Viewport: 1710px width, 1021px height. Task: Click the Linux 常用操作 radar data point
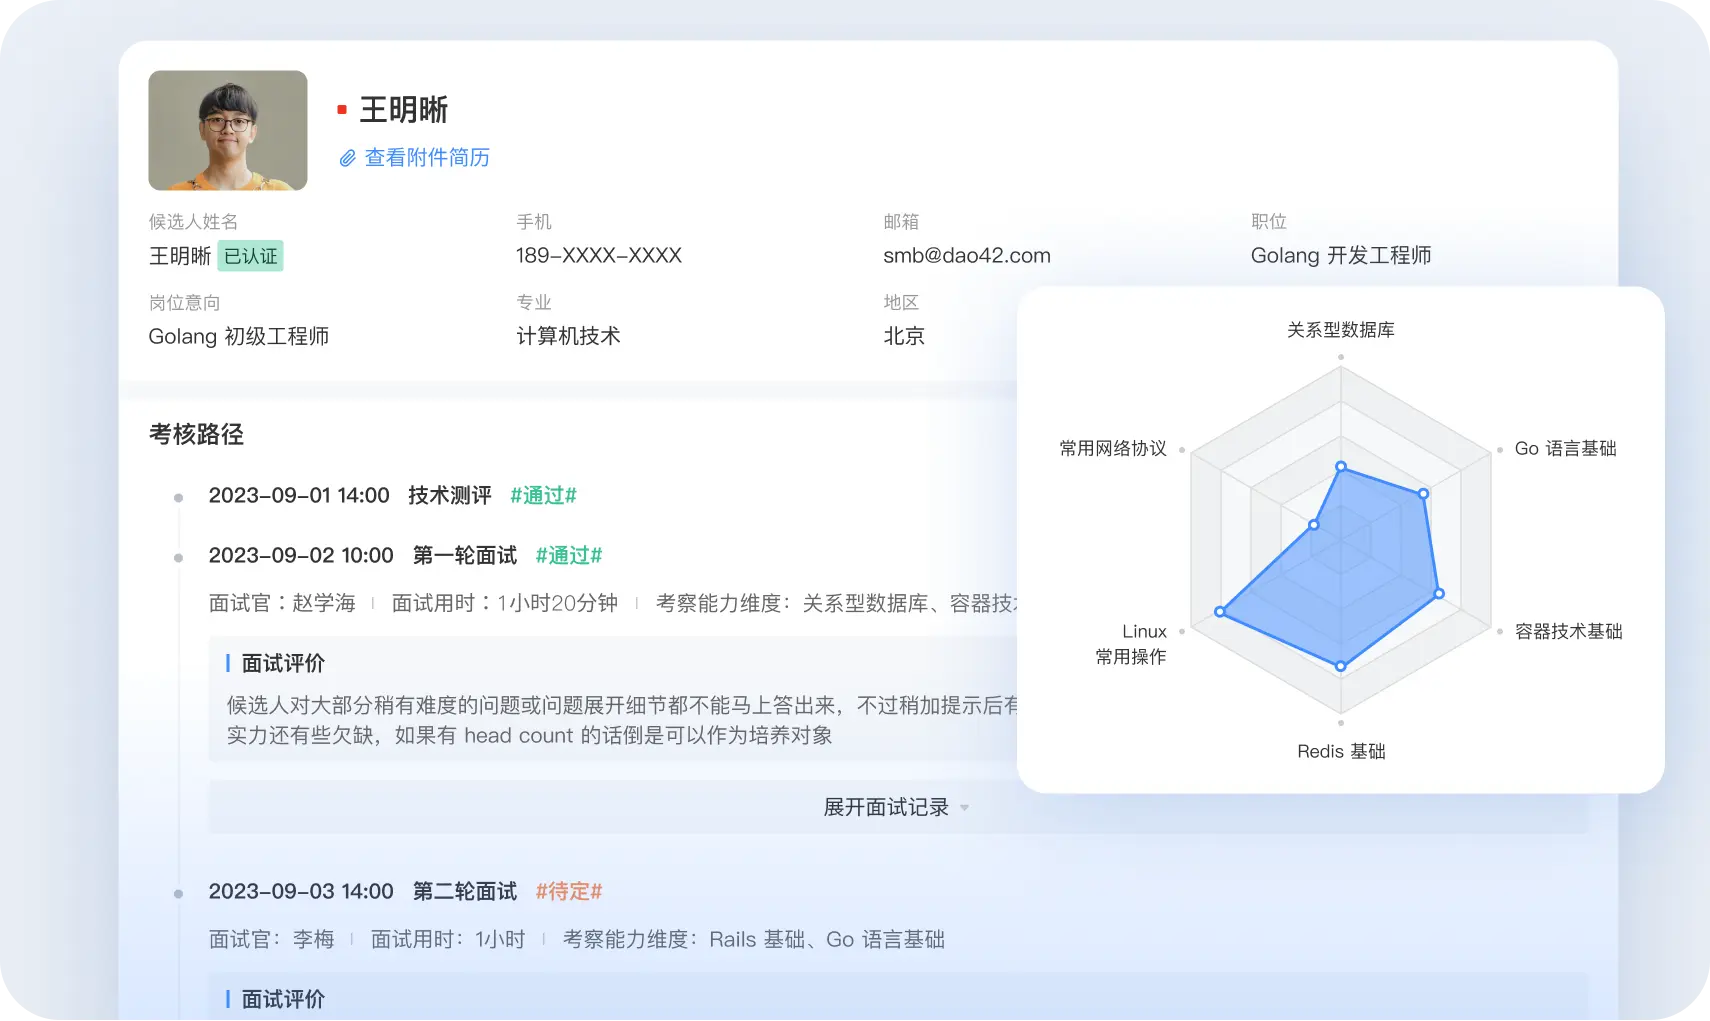tap(1220, 611)
